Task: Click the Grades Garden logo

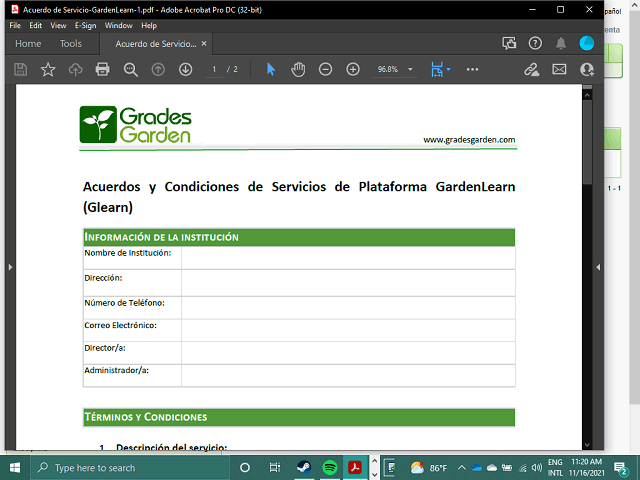Action: pyautogui.click(x=135, y=124)
